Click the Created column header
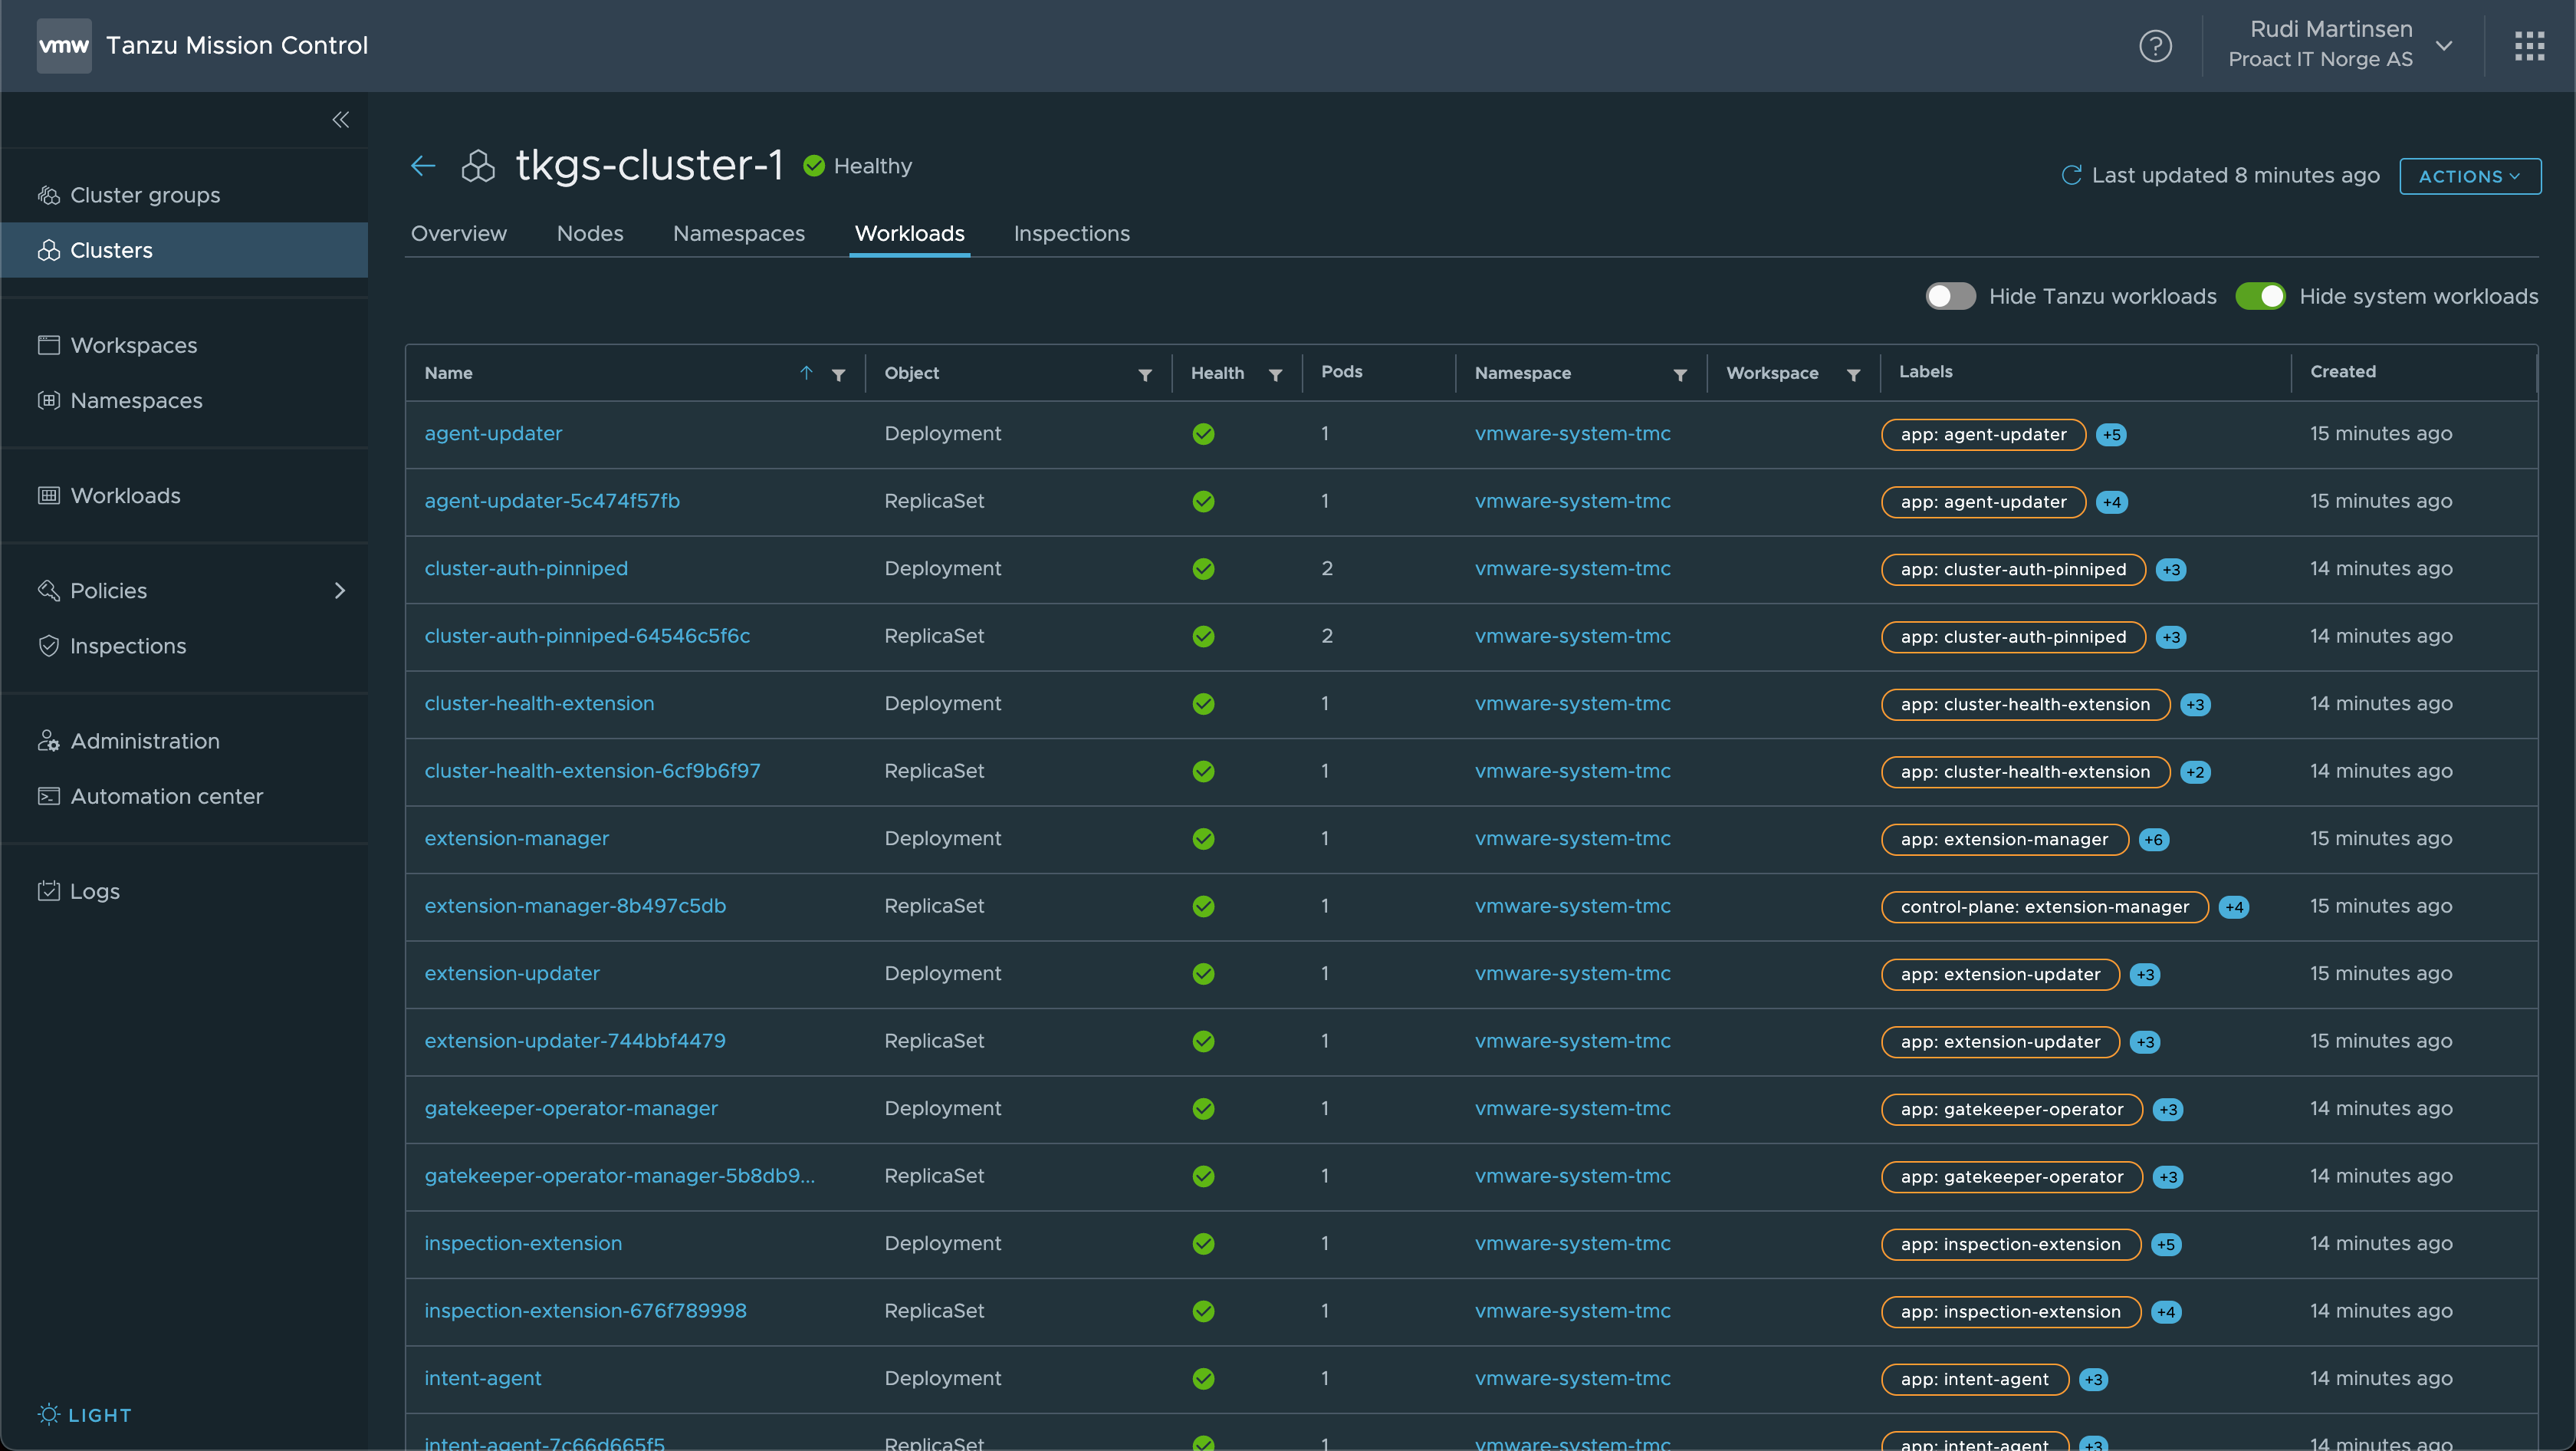The width and height of the screenshot is (2576, 1451). pos(2342,372)
